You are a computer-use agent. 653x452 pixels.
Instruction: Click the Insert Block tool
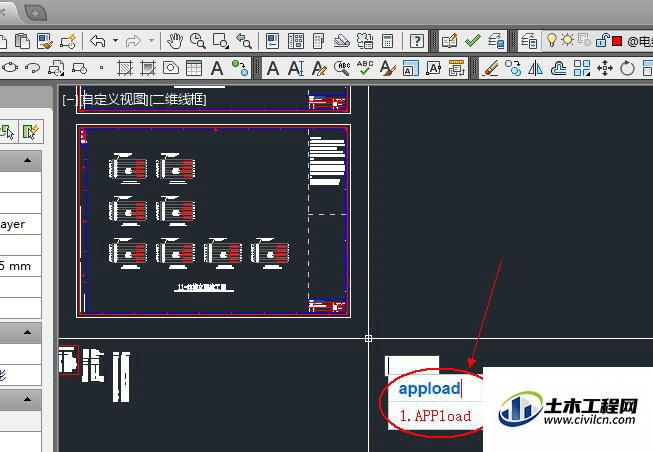click(56, 68)
